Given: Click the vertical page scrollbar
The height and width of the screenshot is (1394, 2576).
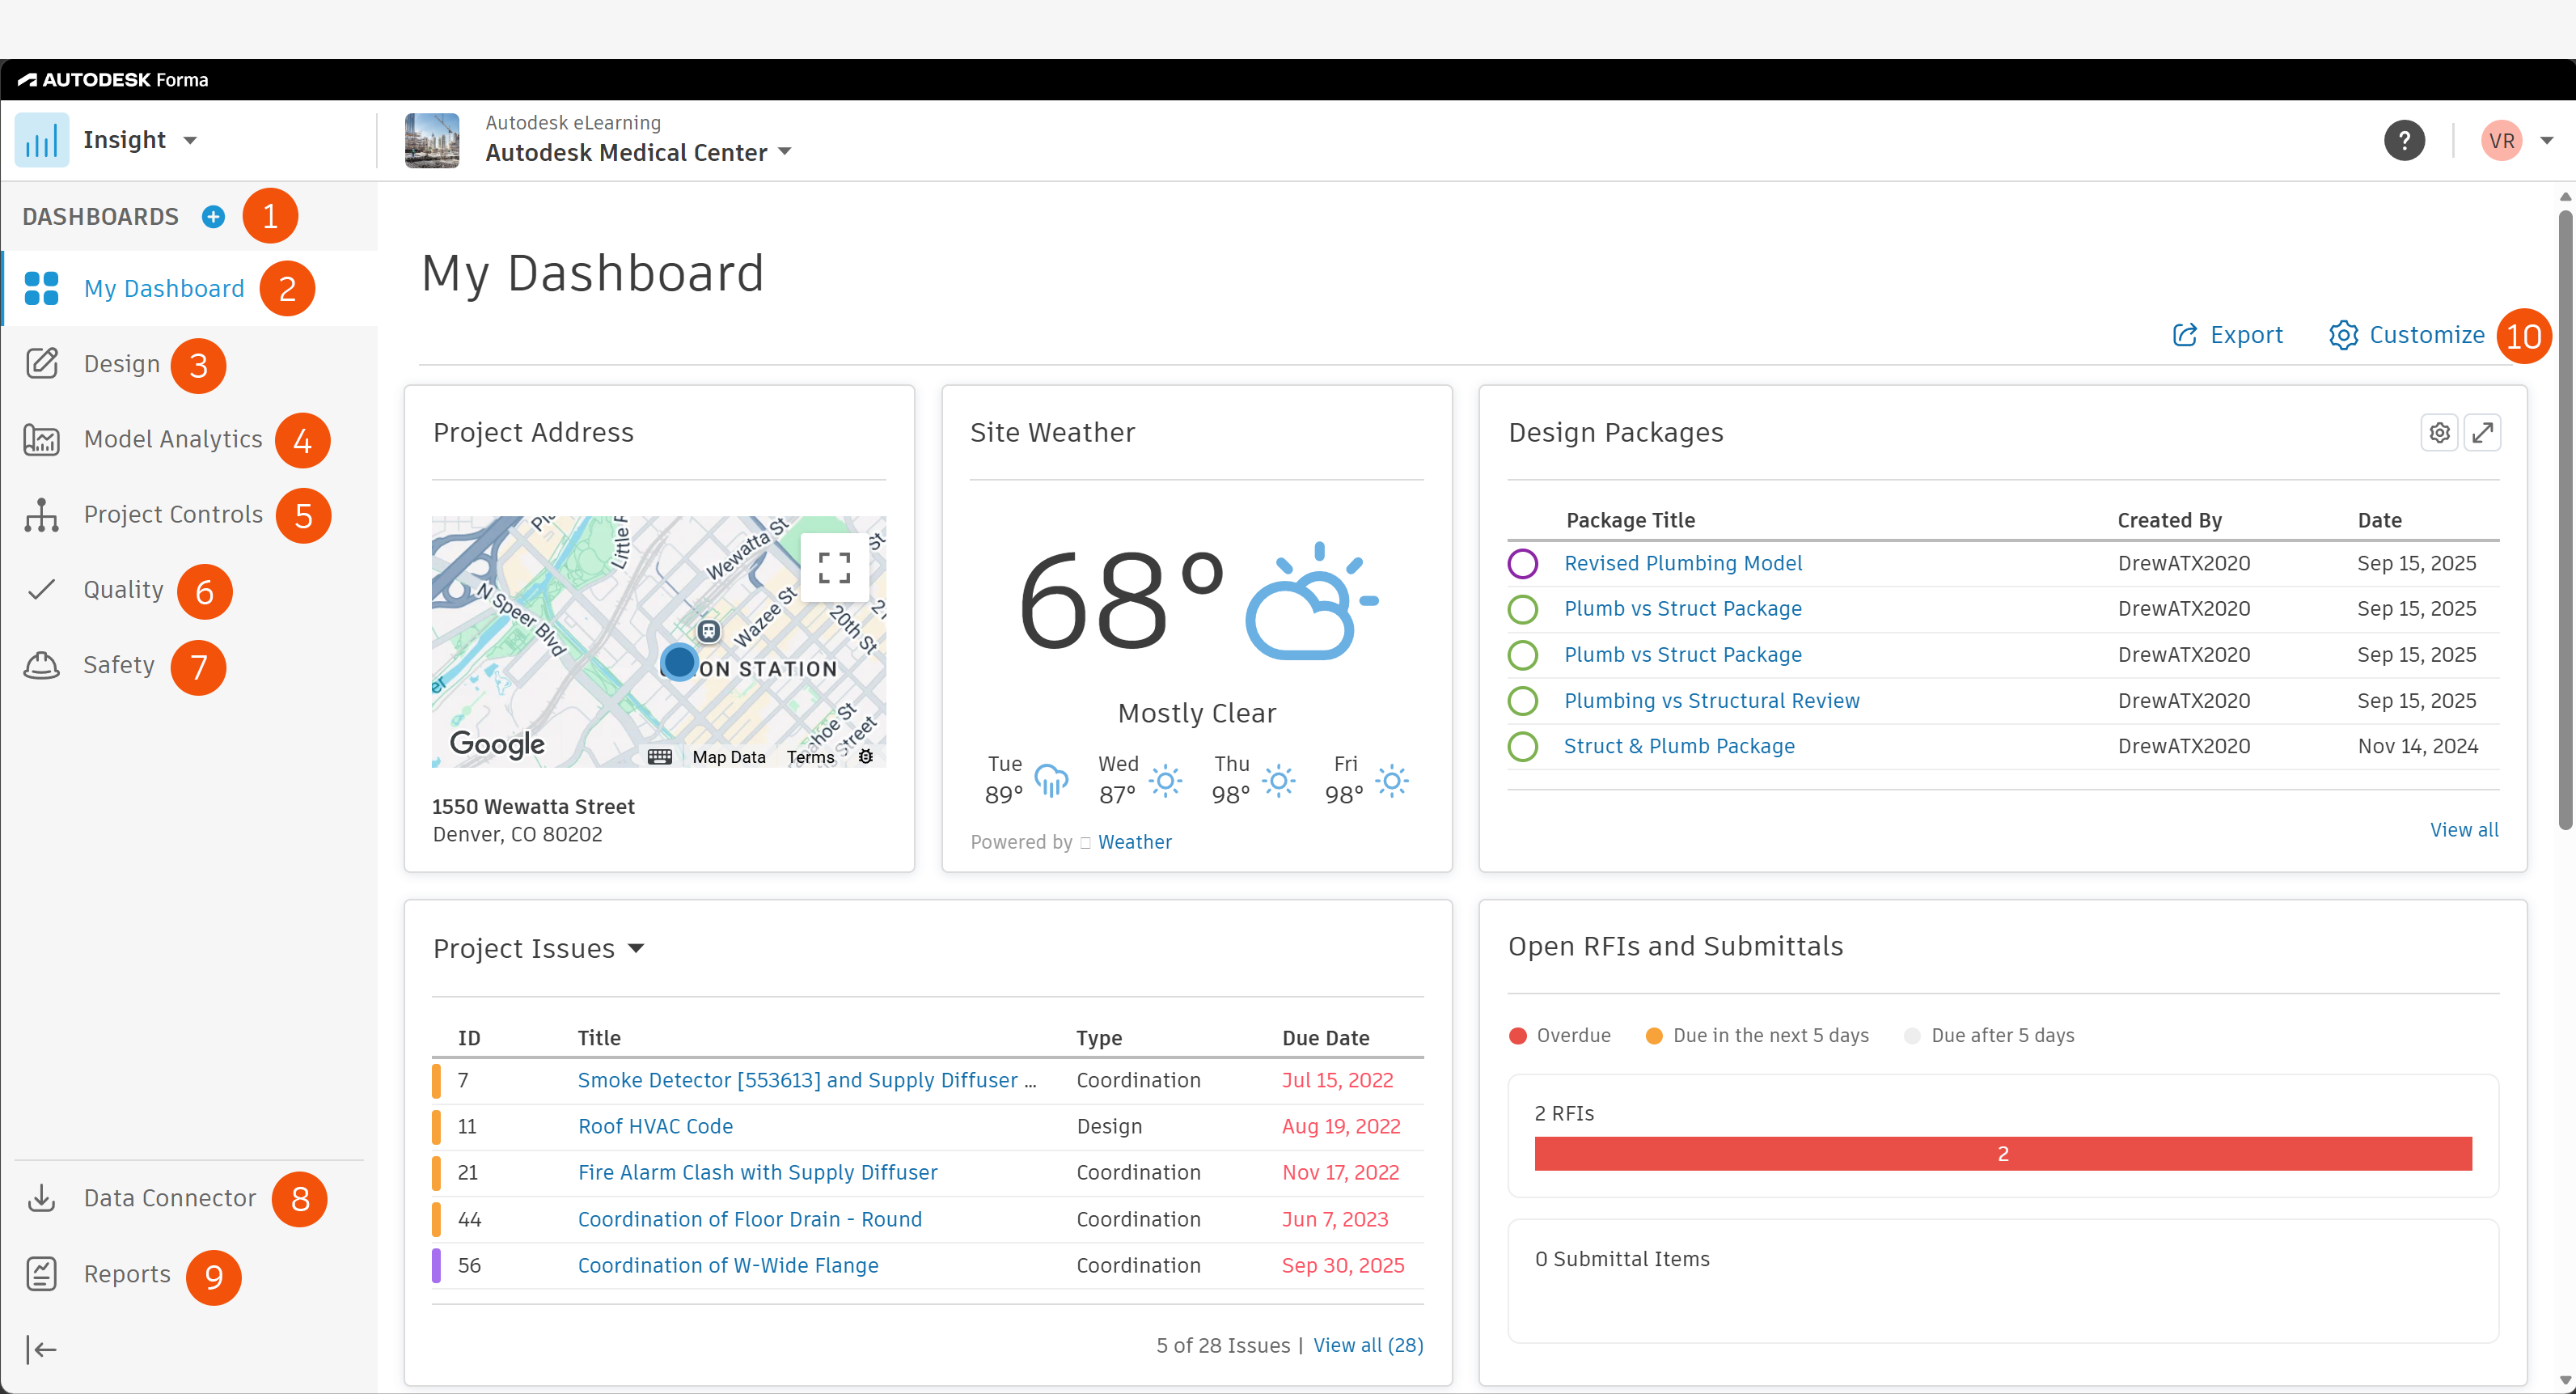Looking at the screenshot, I should point(2565,520).
